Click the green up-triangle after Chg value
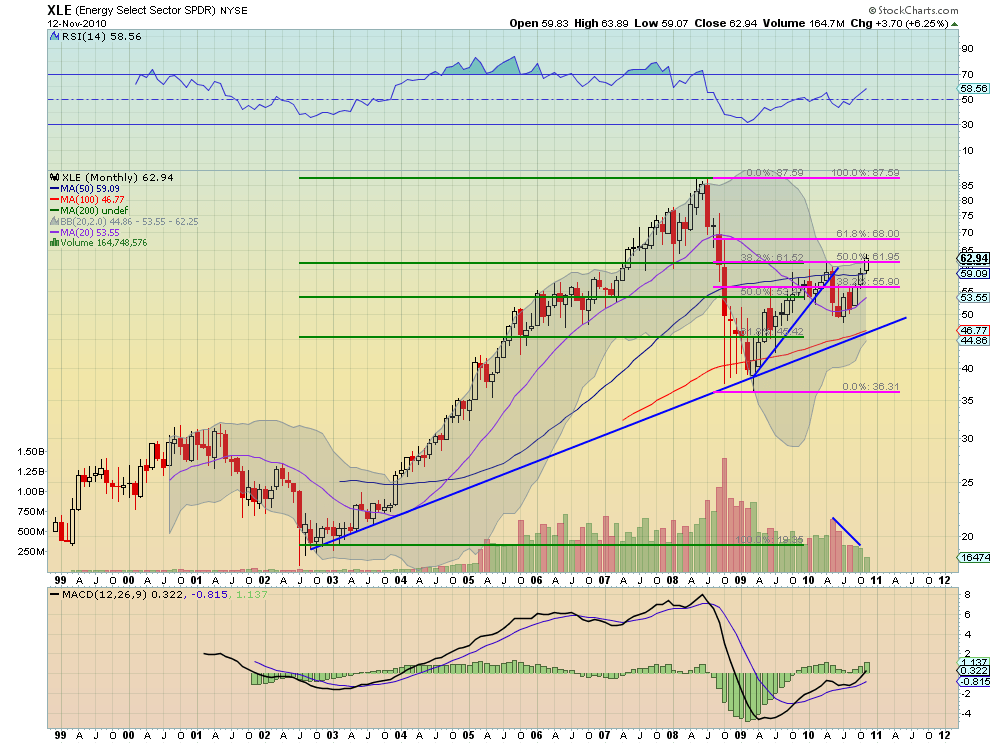Image resolution: width=990 pixels, height=744 pixels. tap(954, 24)
